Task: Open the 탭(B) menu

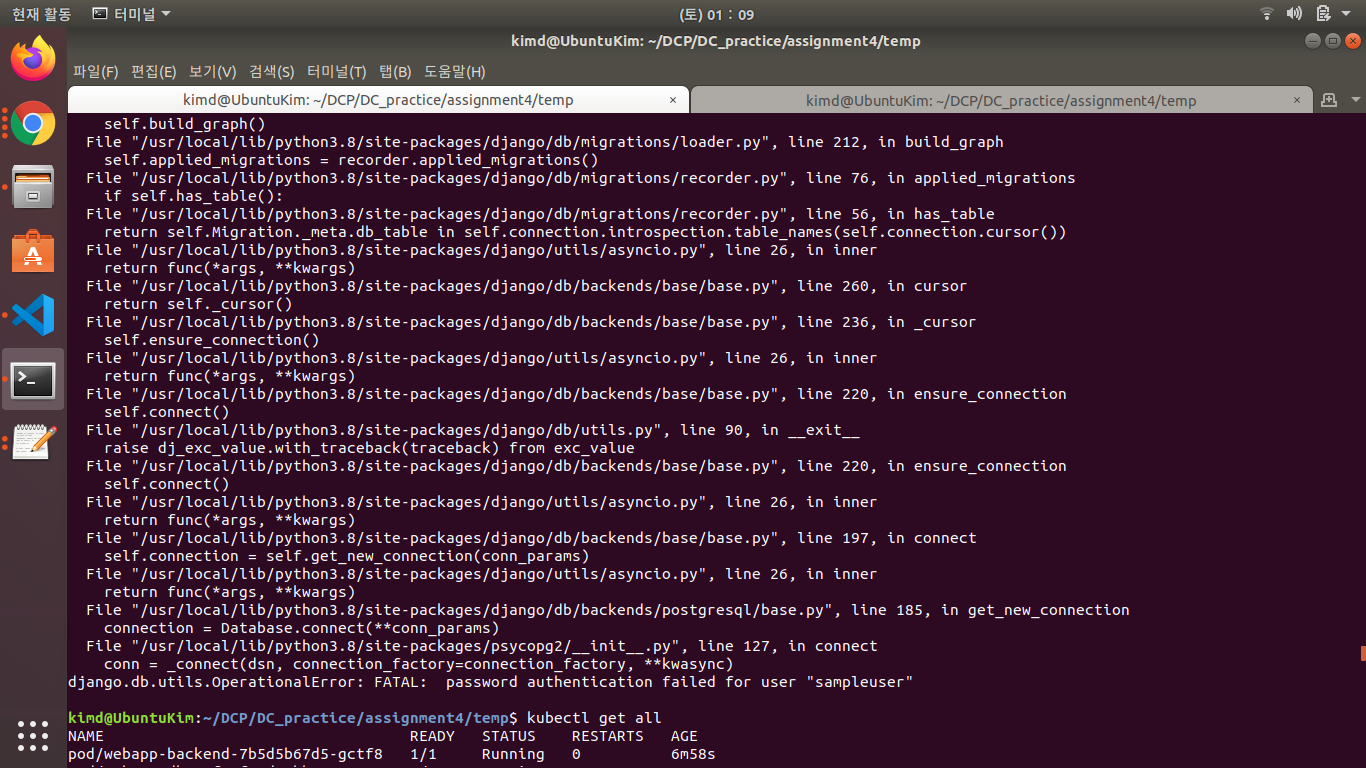Action: (x=395, y=72)
